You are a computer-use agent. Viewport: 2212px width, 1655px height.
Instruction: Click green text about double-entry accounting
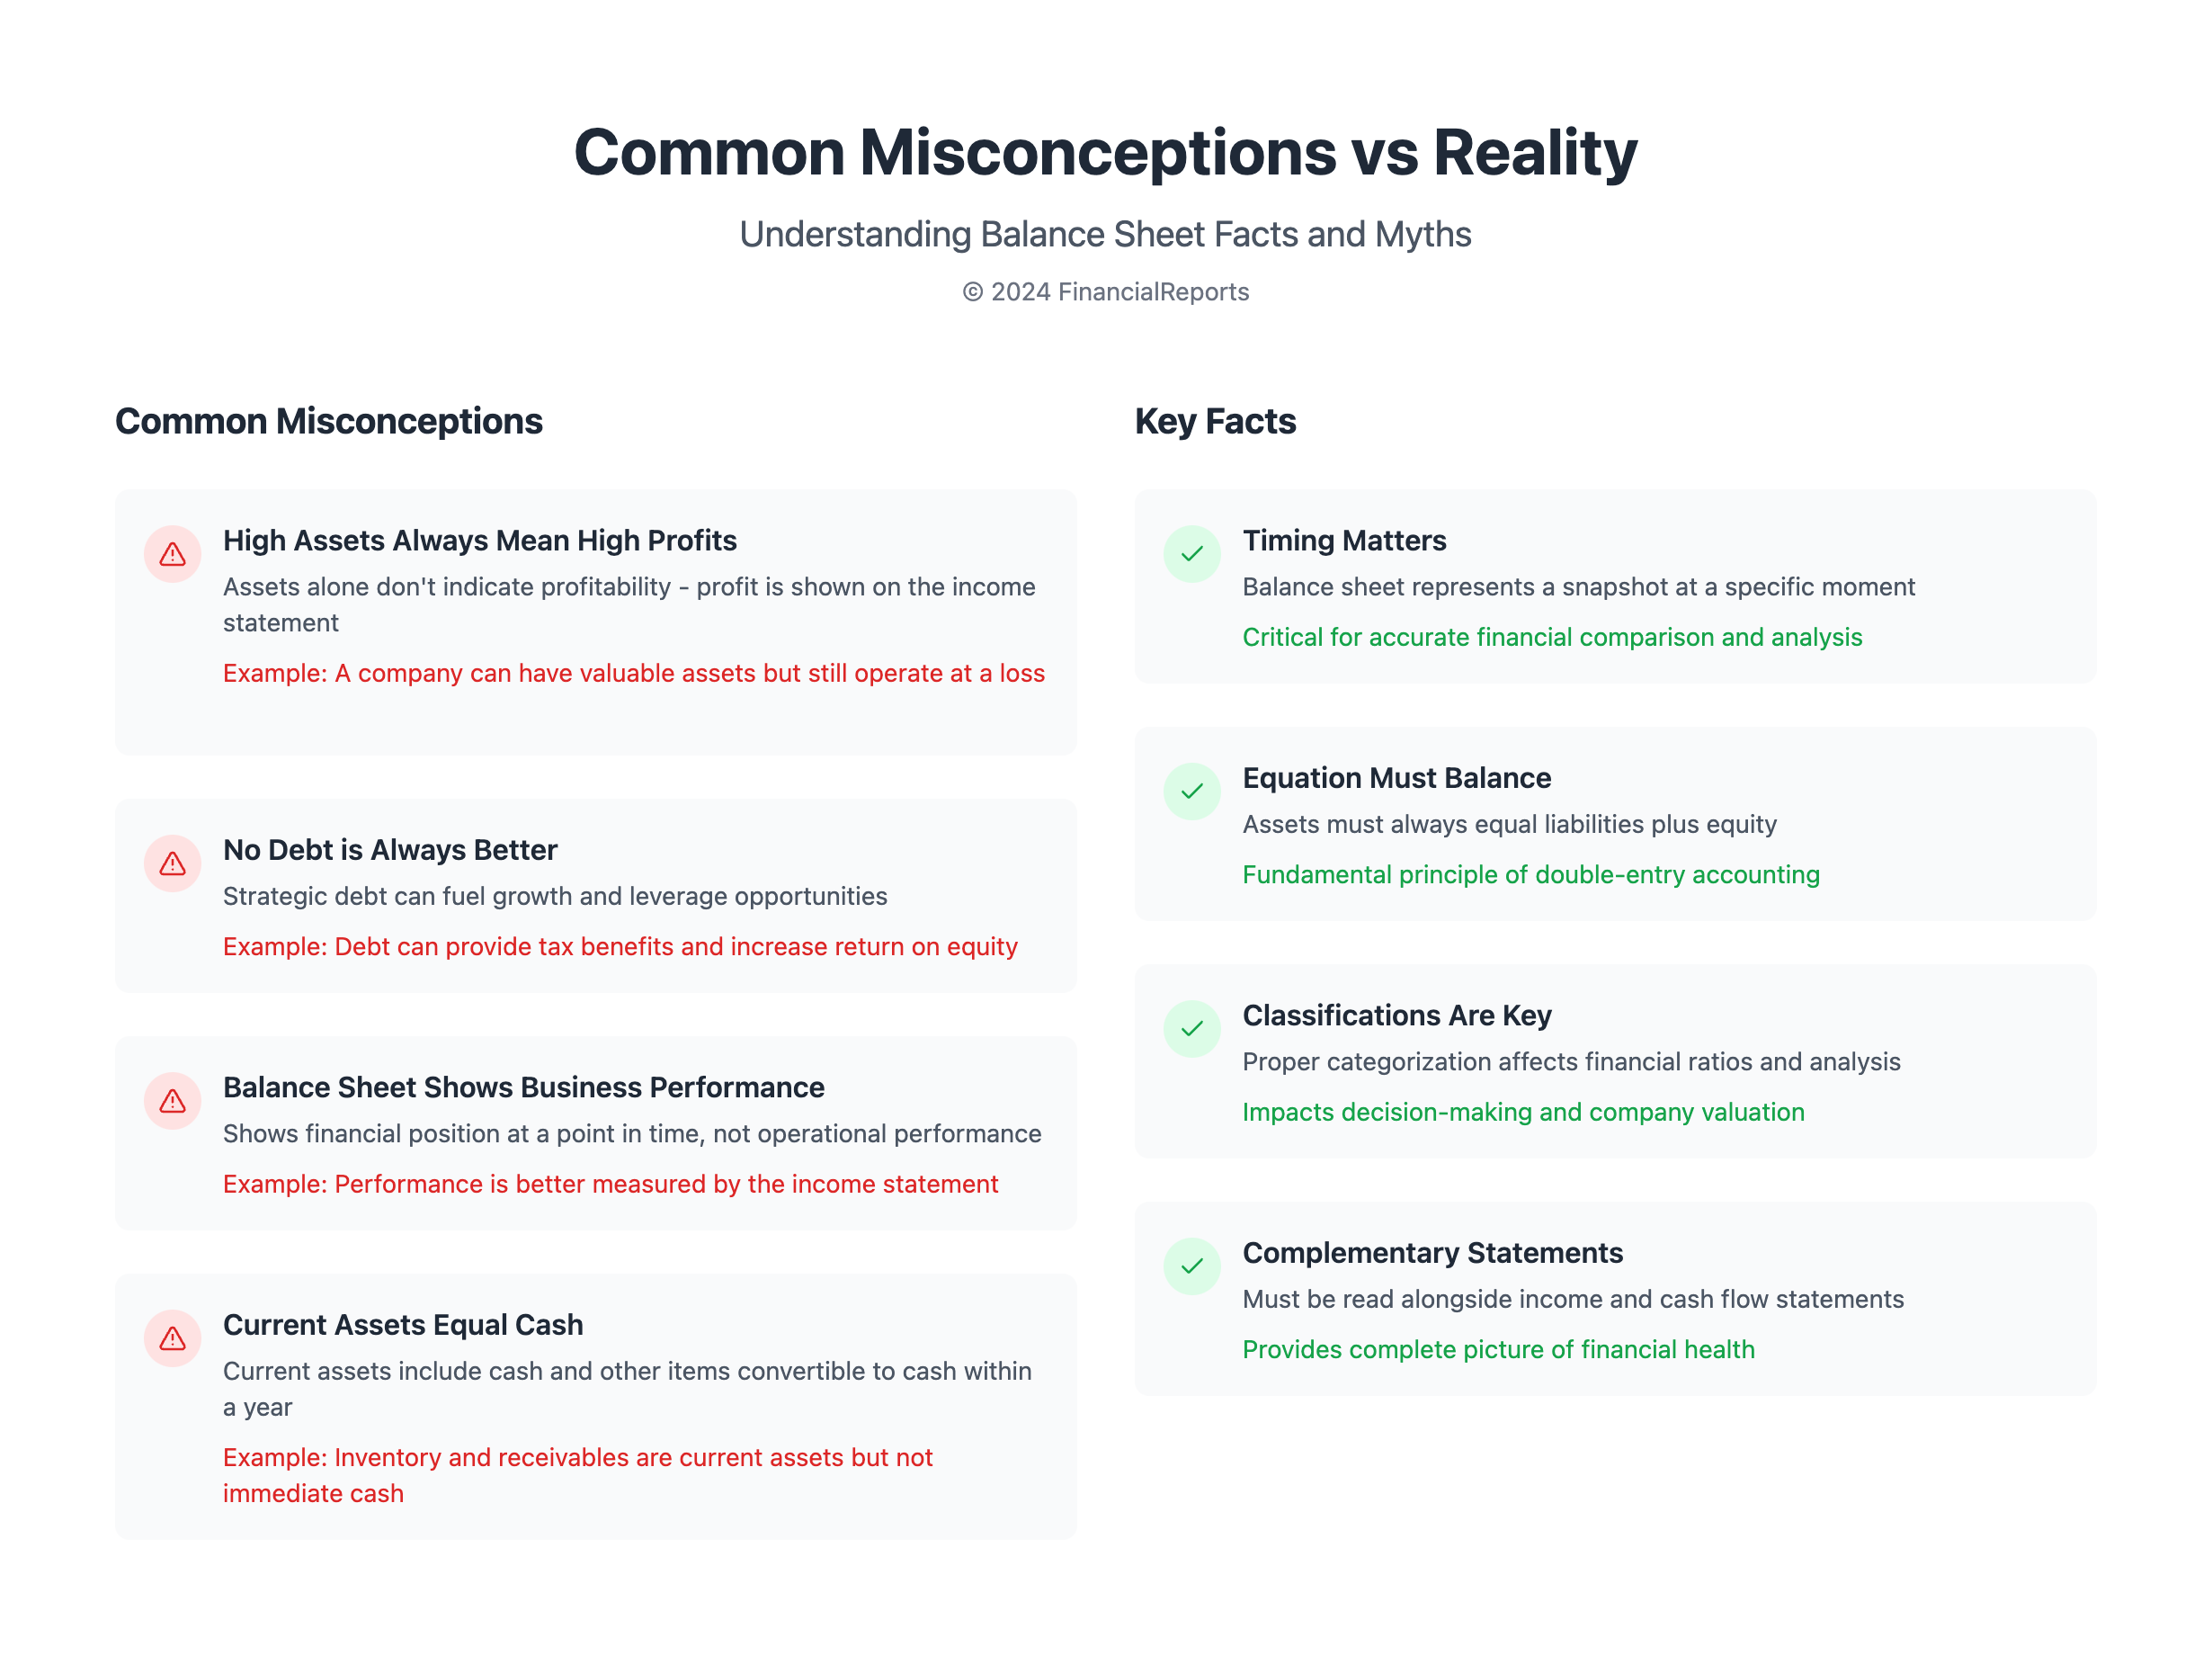[1530, 874]
